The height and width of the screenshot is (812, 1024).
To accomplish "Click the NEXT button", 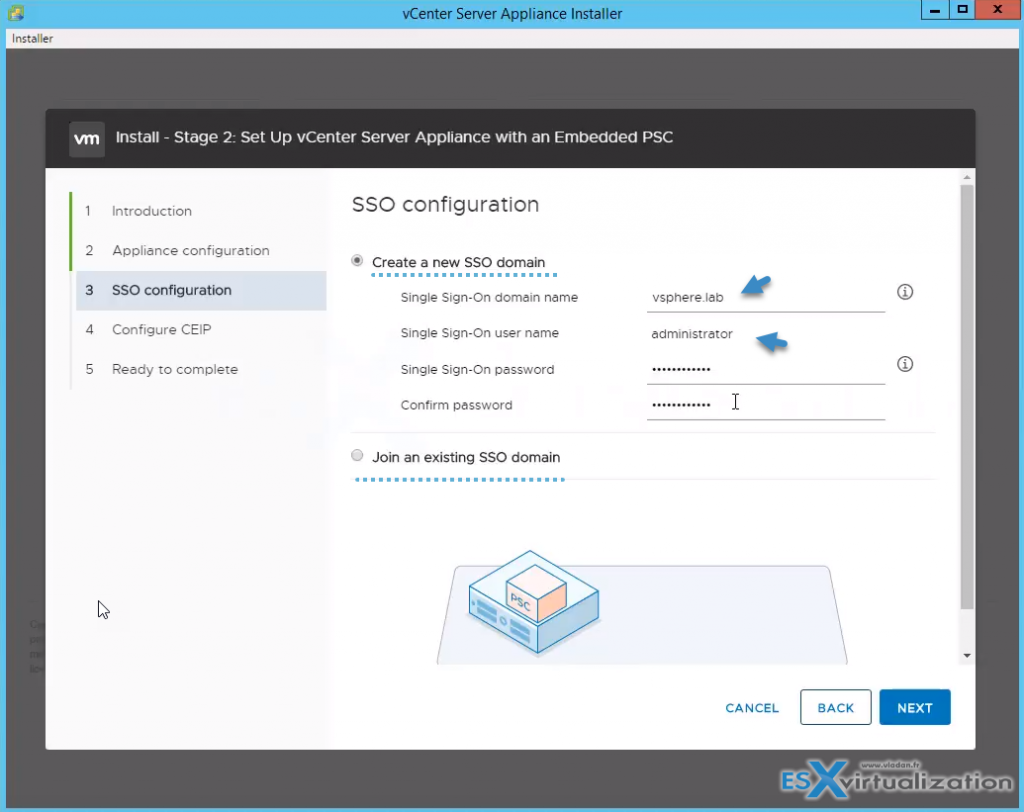I will [x=914, y=707].
